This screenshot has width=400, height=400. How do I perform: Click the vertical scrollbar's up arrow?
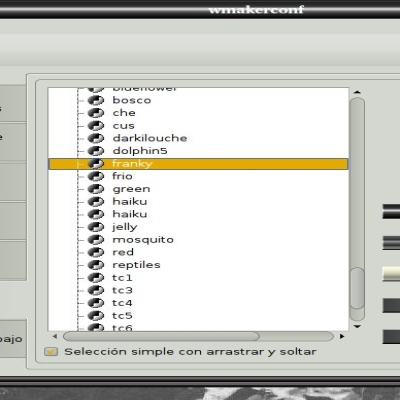pyautogui.click(x=357, y=92)
